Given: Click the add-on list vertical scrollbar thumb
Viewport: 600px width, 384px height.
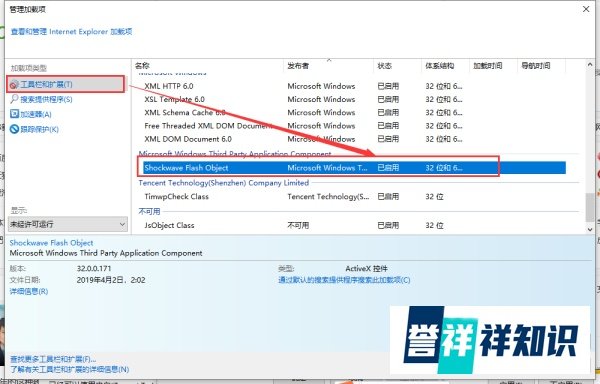Looking at the screenshot, I should click(590, 207).
